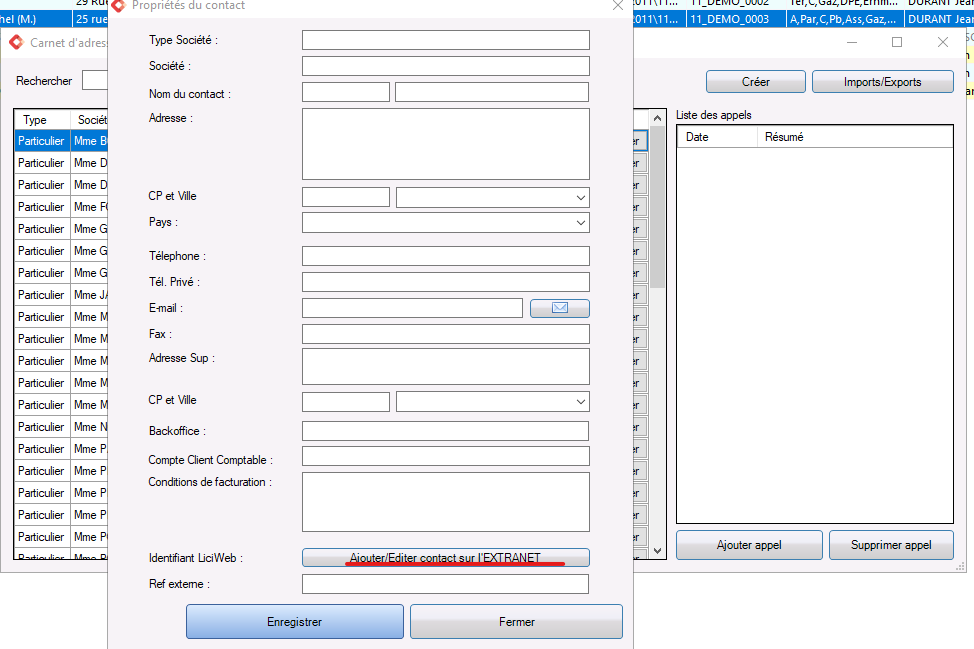The width and height of the screenshot is (974, 649).
Task: Click the Créer button
Action: pyautogui.click(x=755, y=82)
